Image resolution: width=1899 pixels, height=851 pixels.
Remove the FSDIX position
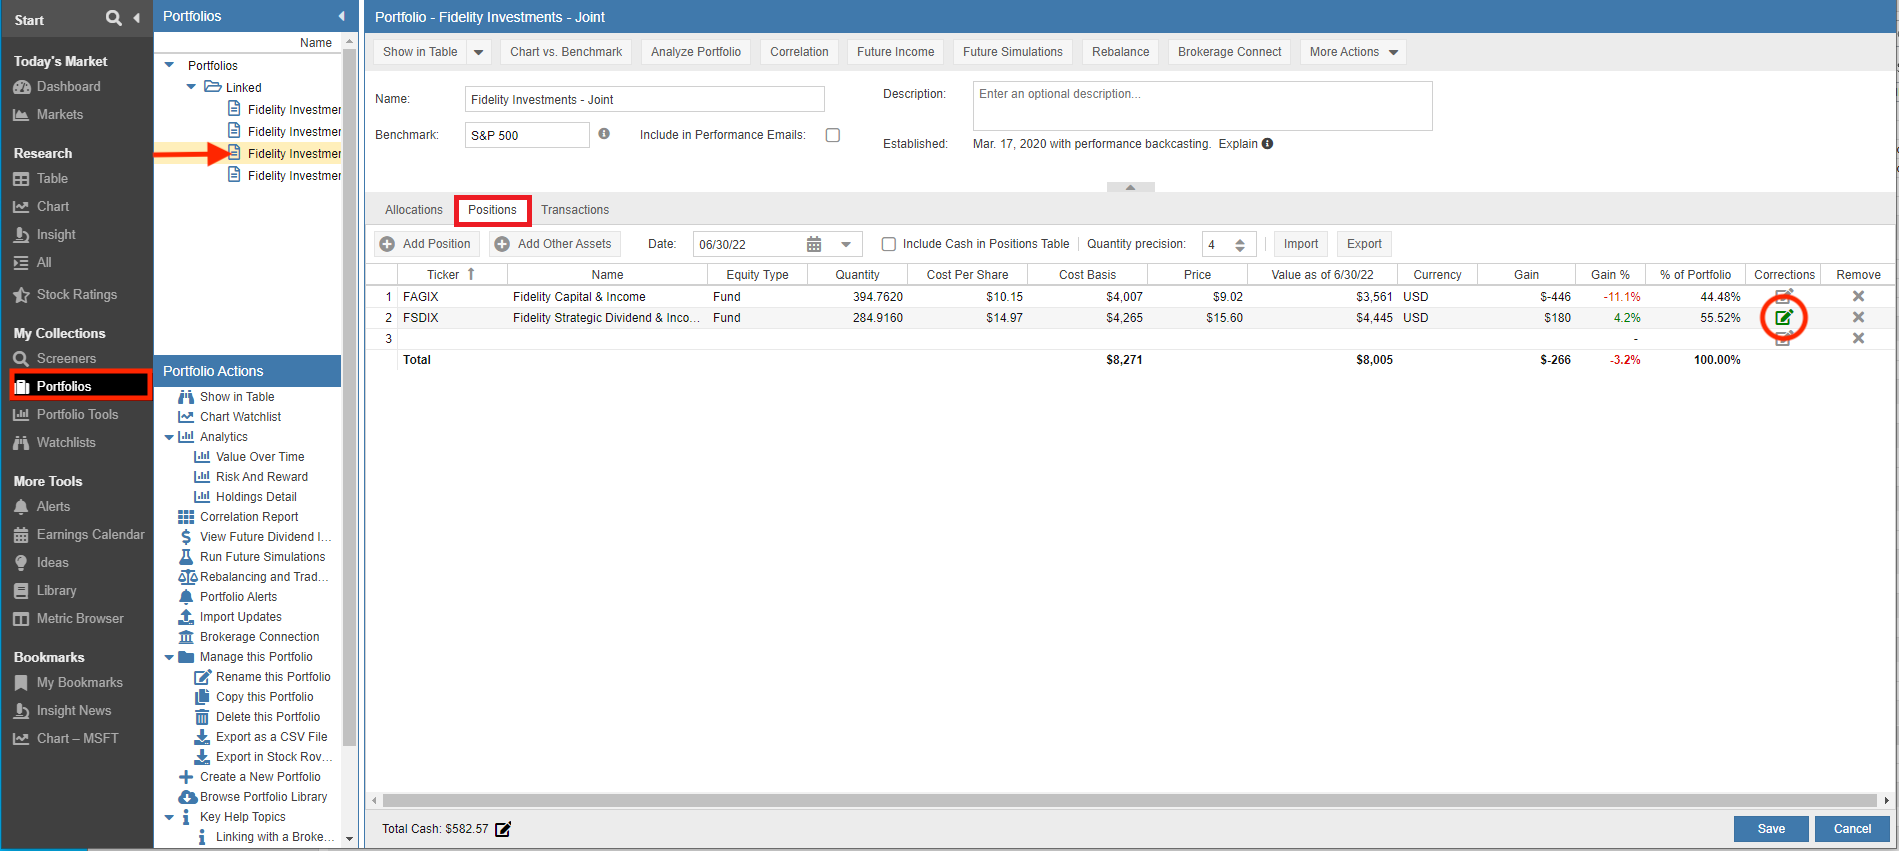[x=1858, y=317]
